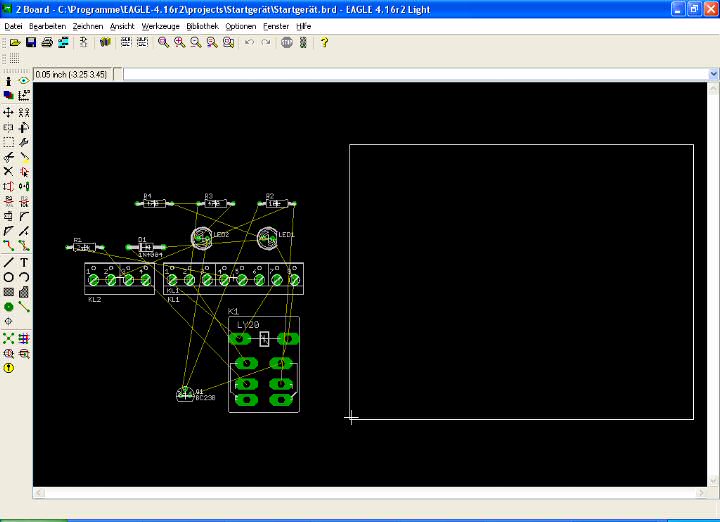Click the Zoom in magnifier icon

click(x=180, y=43)
